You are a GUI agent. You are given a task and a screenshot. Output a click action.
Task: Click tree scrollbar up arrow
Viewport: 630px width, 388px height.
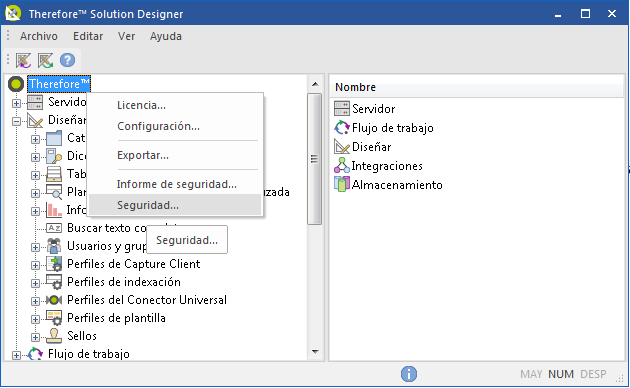pos(315,84)
